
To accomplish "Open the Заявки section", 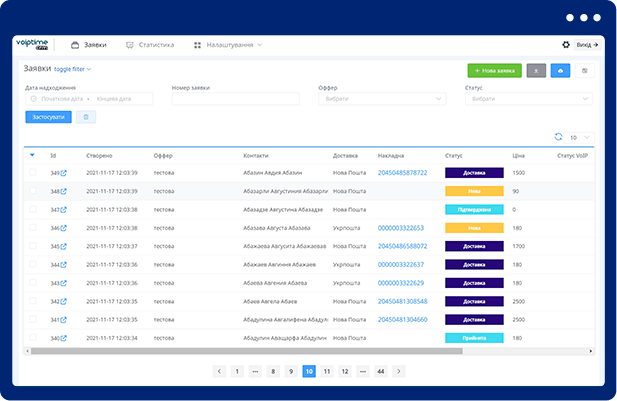I will click(89, 45).
